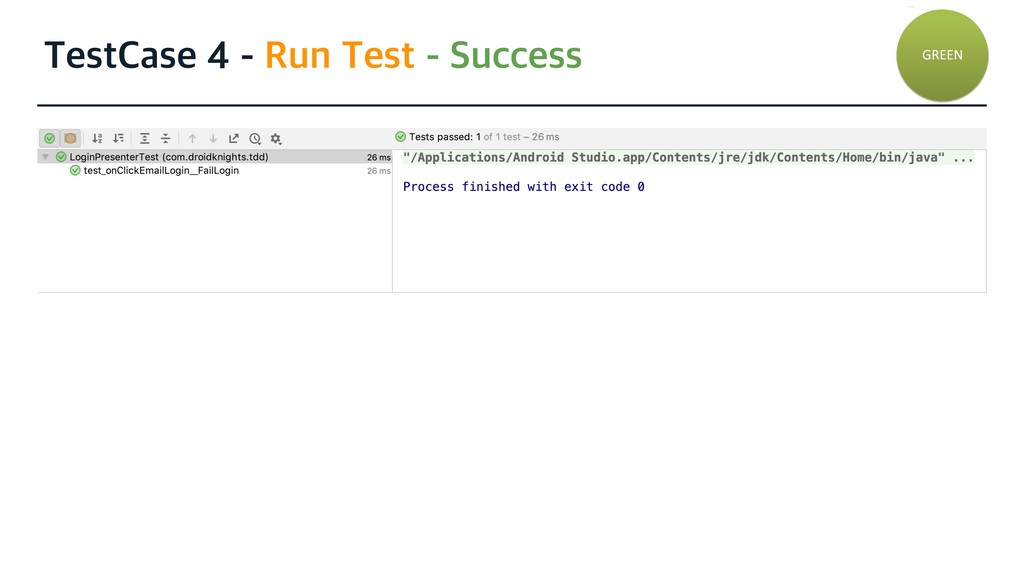Screen dimensions: 1024x576
Task: Click the green check beside test_onClickEmailLogin__FailLogin
Action: [75, 171]
